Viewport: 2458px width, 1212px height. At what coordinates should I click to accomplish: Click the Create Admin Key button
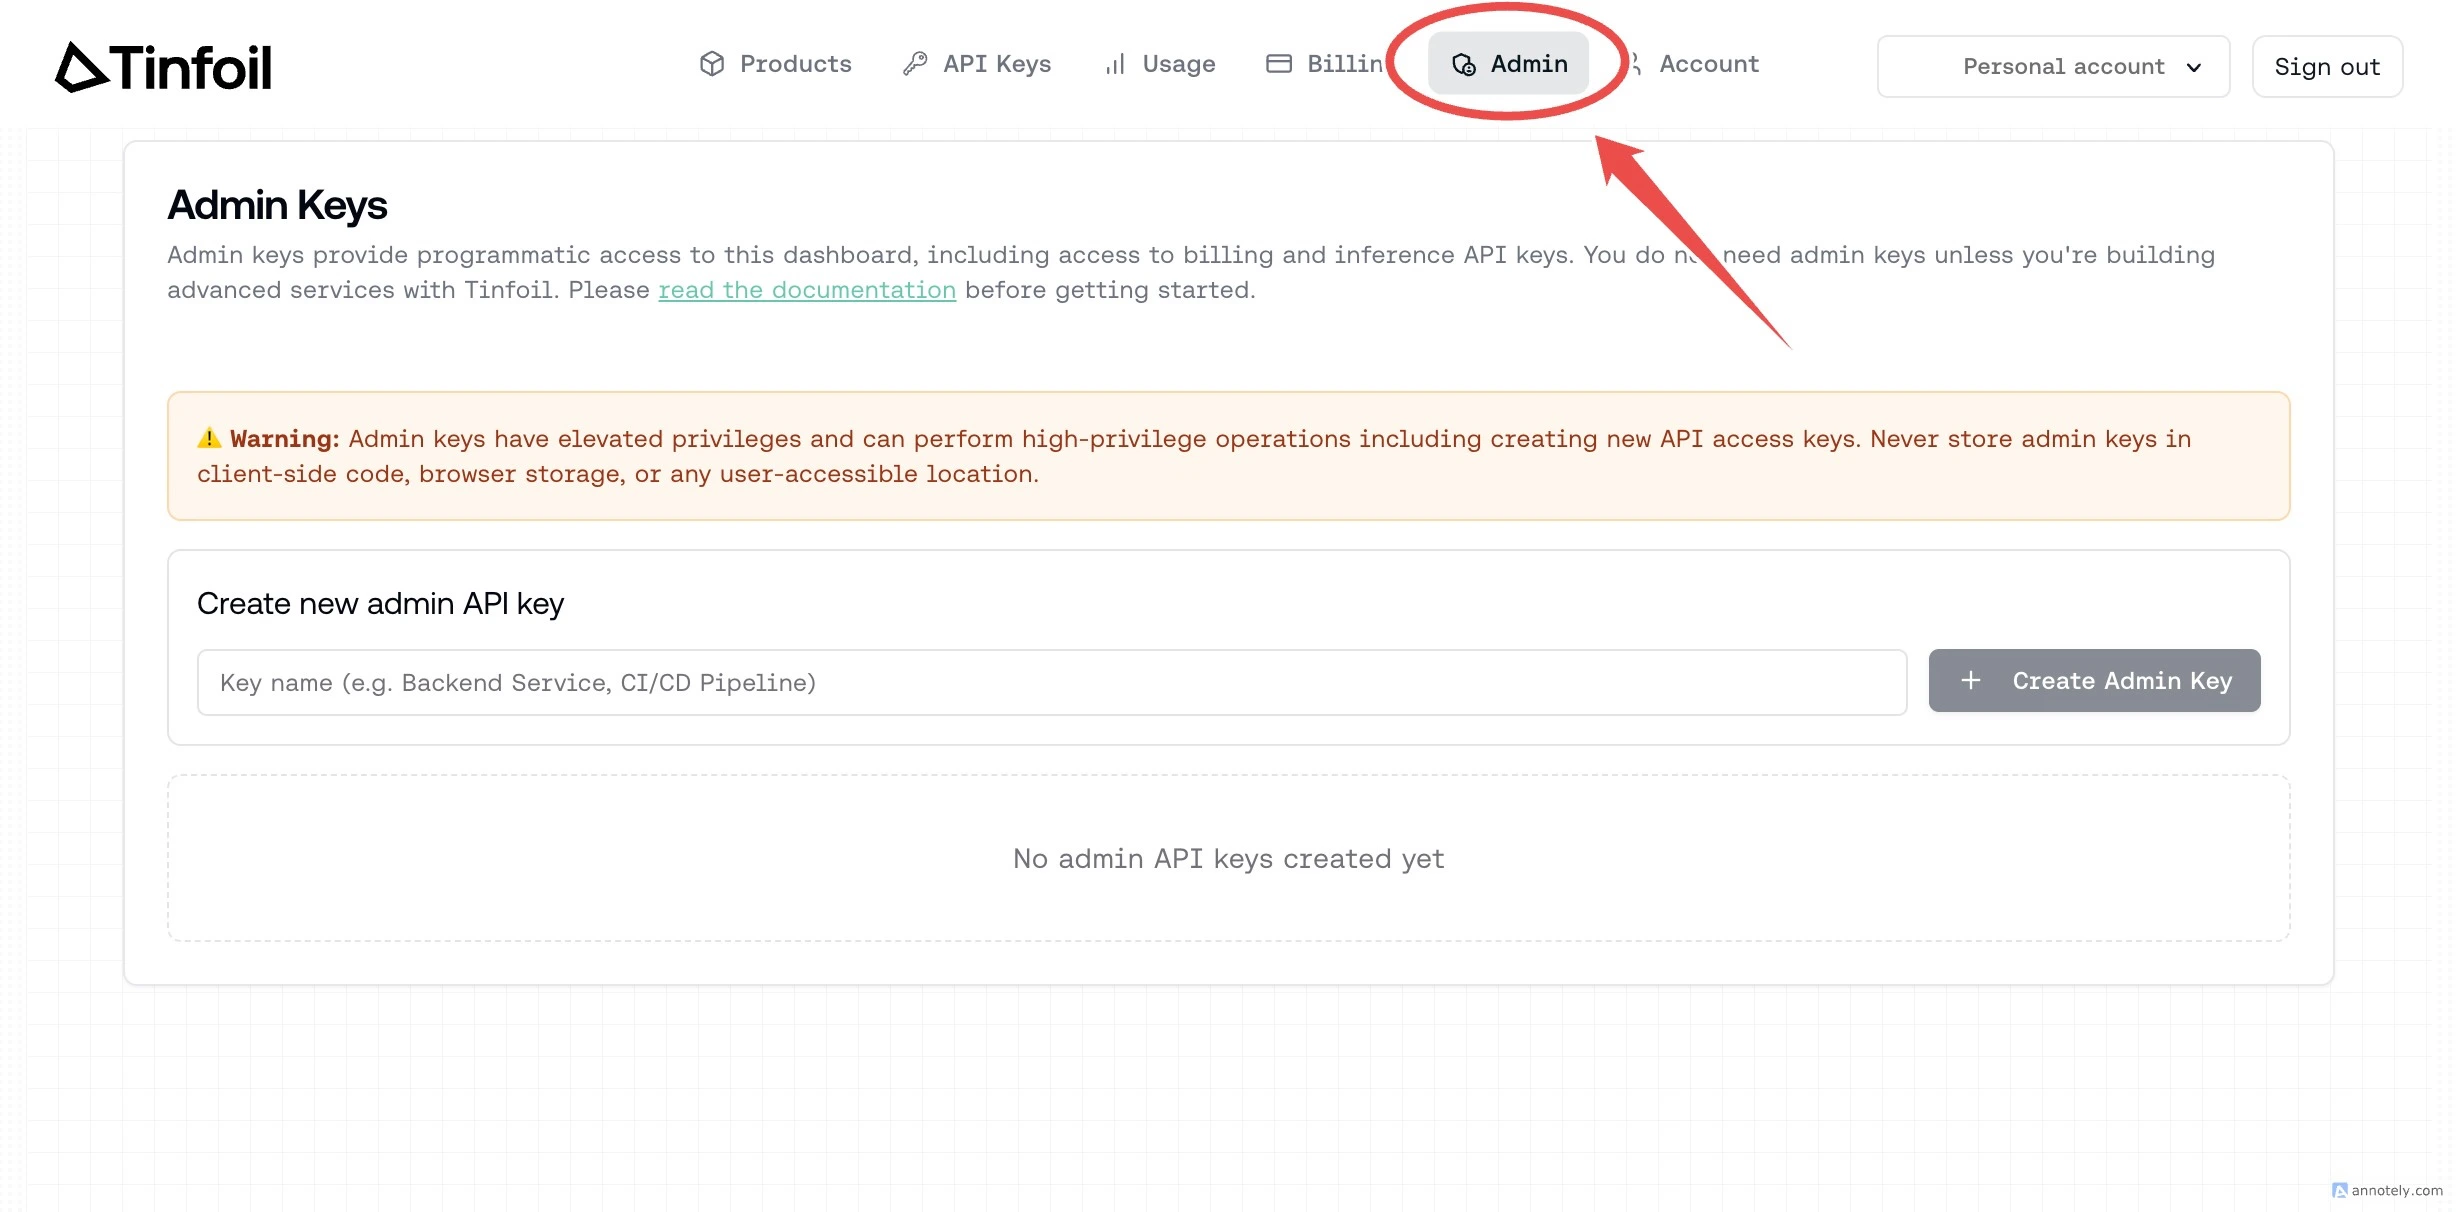[x=2094, y=680]
